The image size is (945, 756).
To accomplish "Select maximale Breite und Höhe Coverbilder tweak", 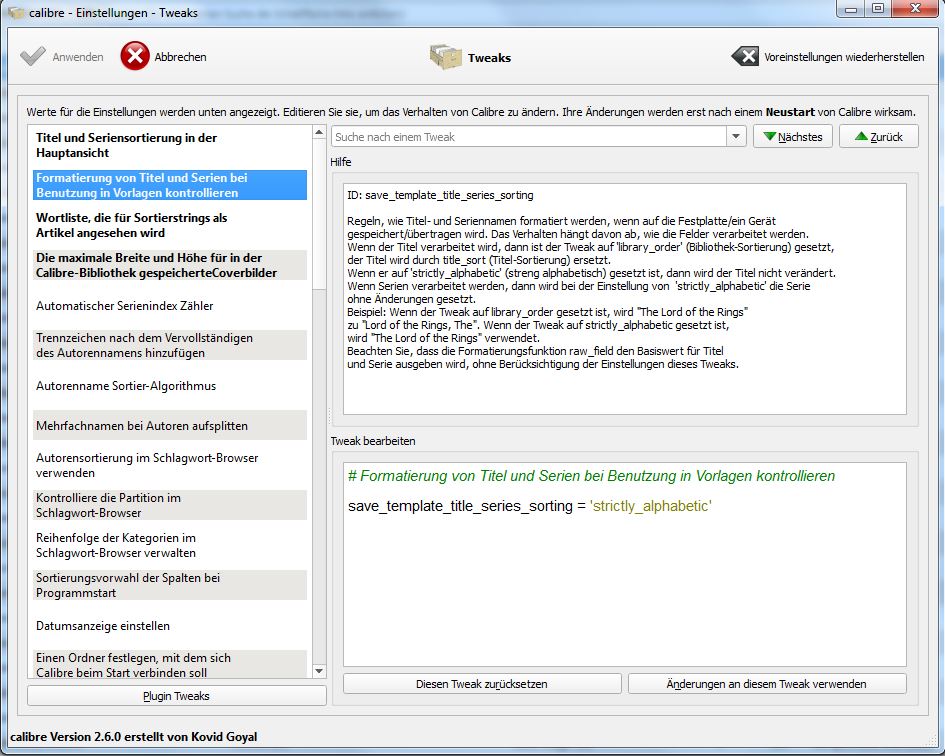I will pos(170,265).
